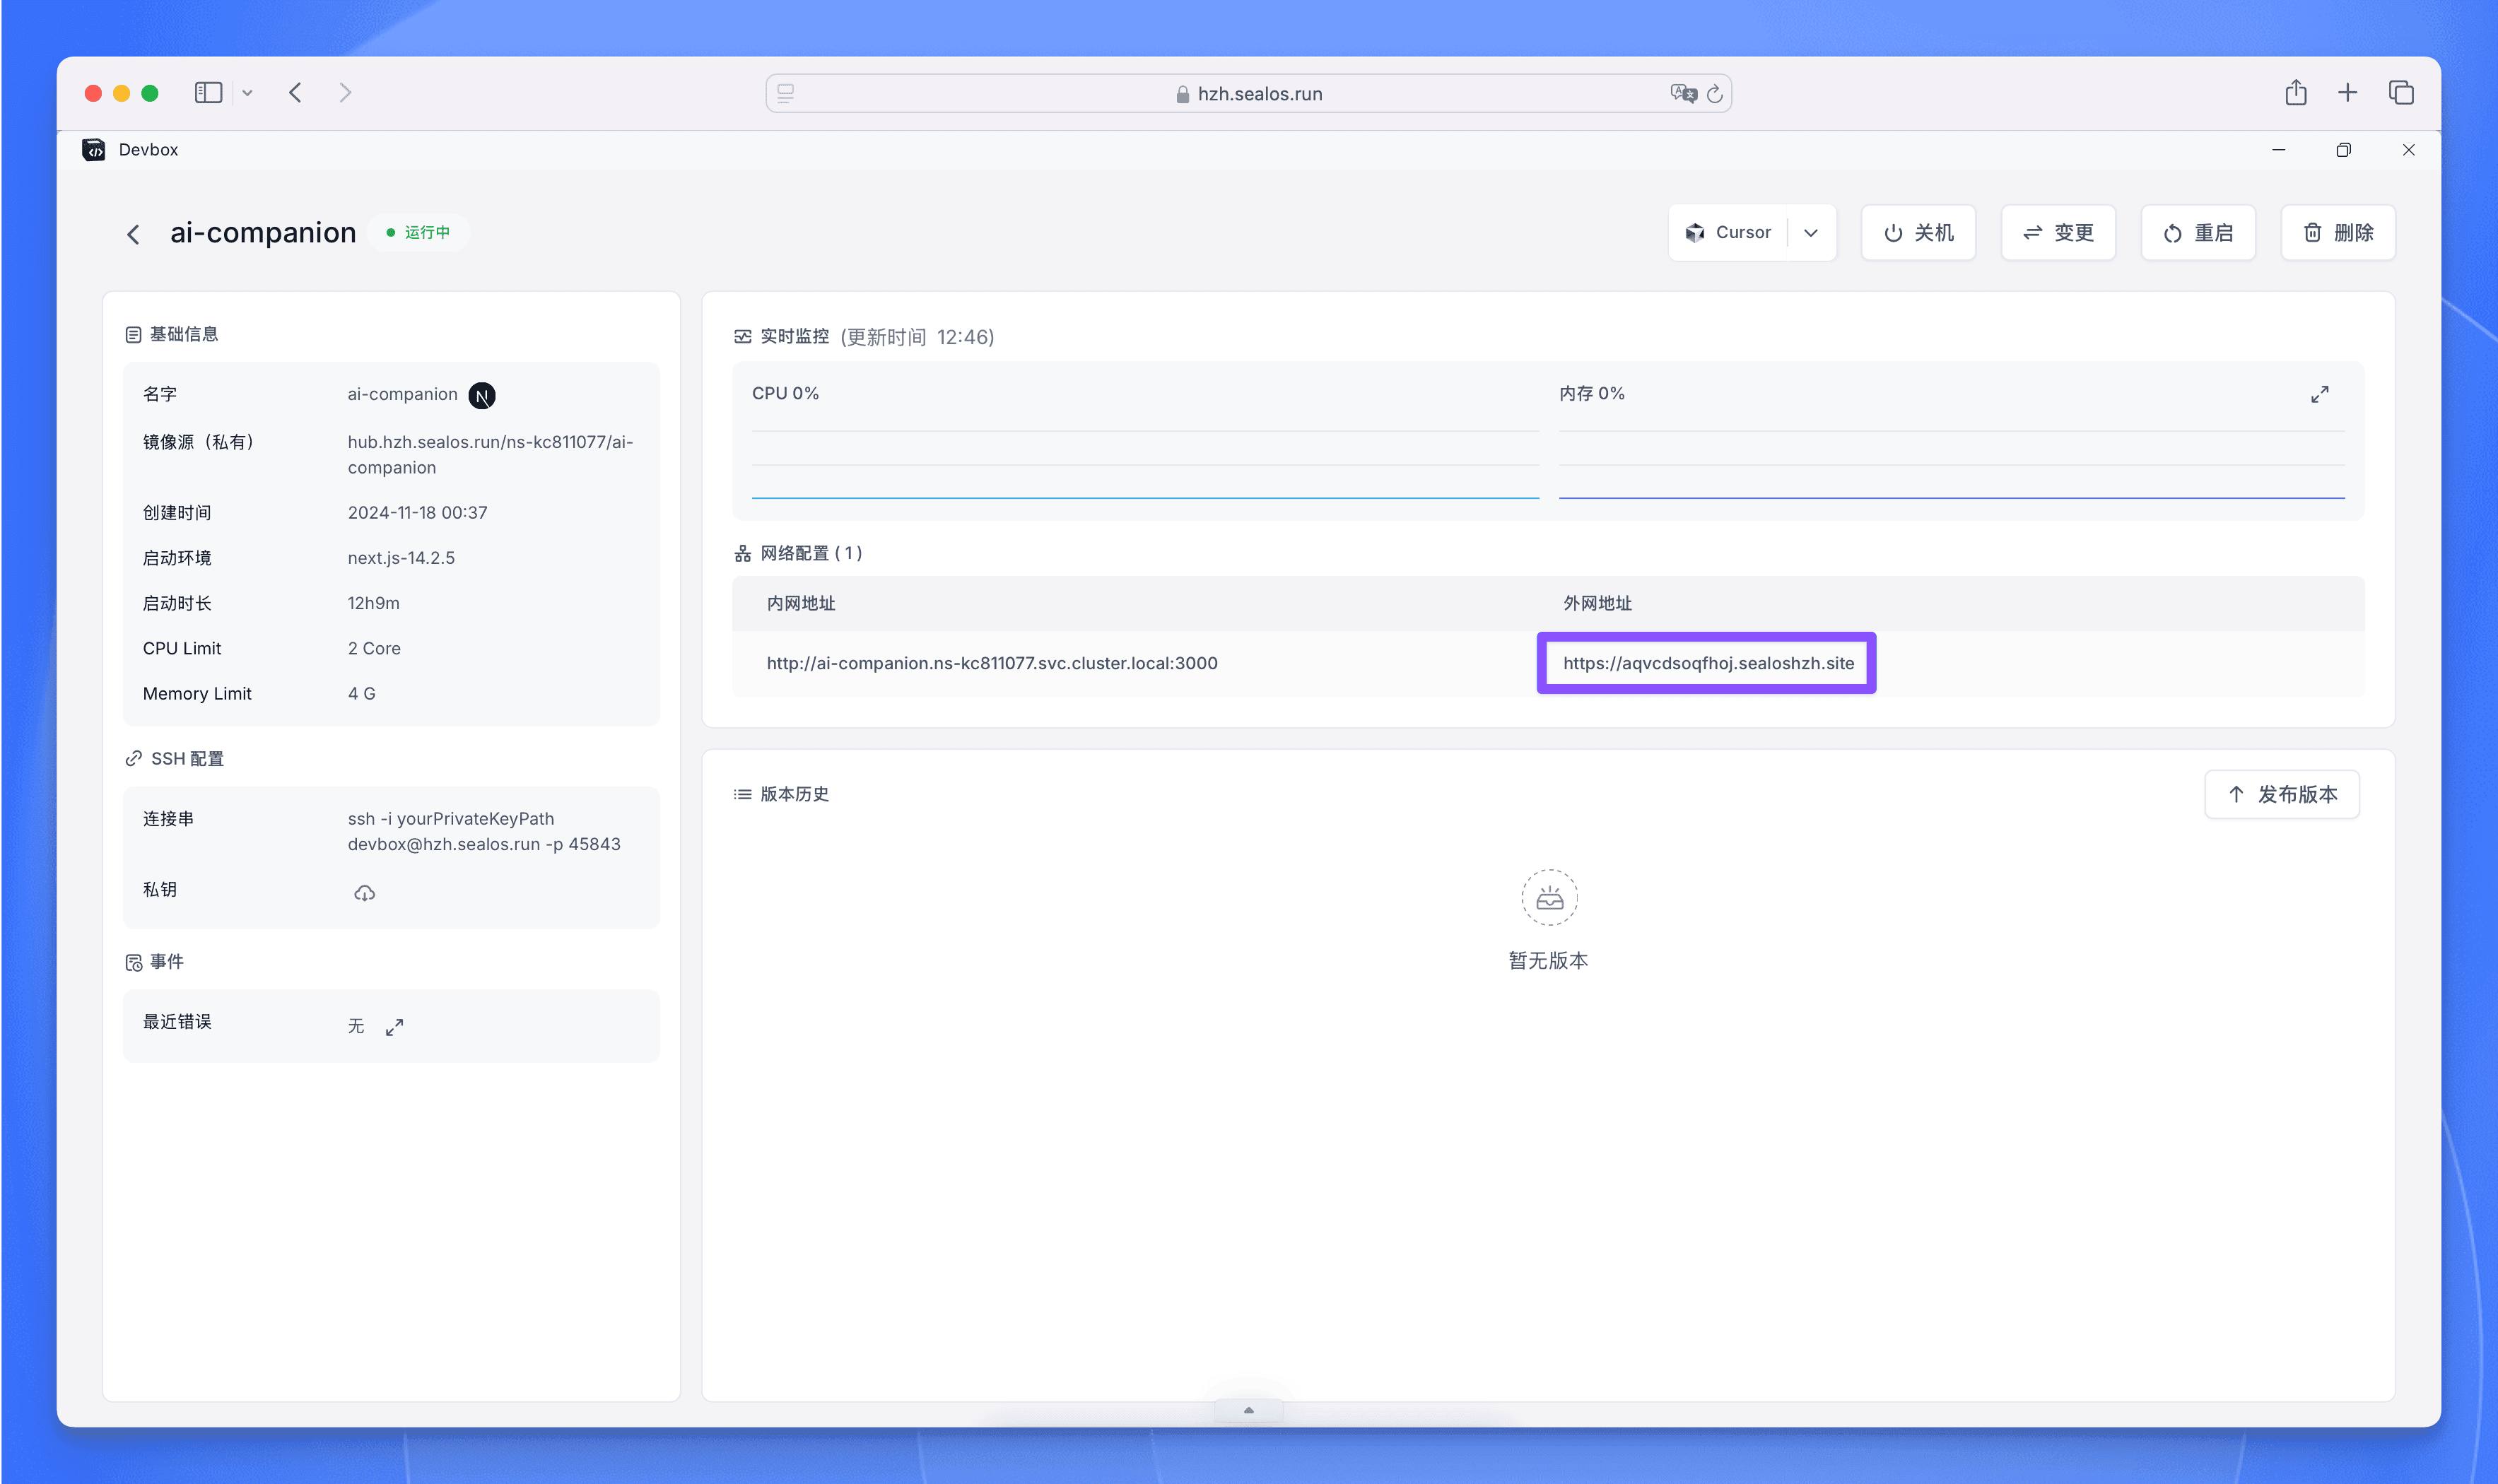Expand the bottom collapse handle arrow
Screen dimensions: 2498x1484
(1248, 1410)
